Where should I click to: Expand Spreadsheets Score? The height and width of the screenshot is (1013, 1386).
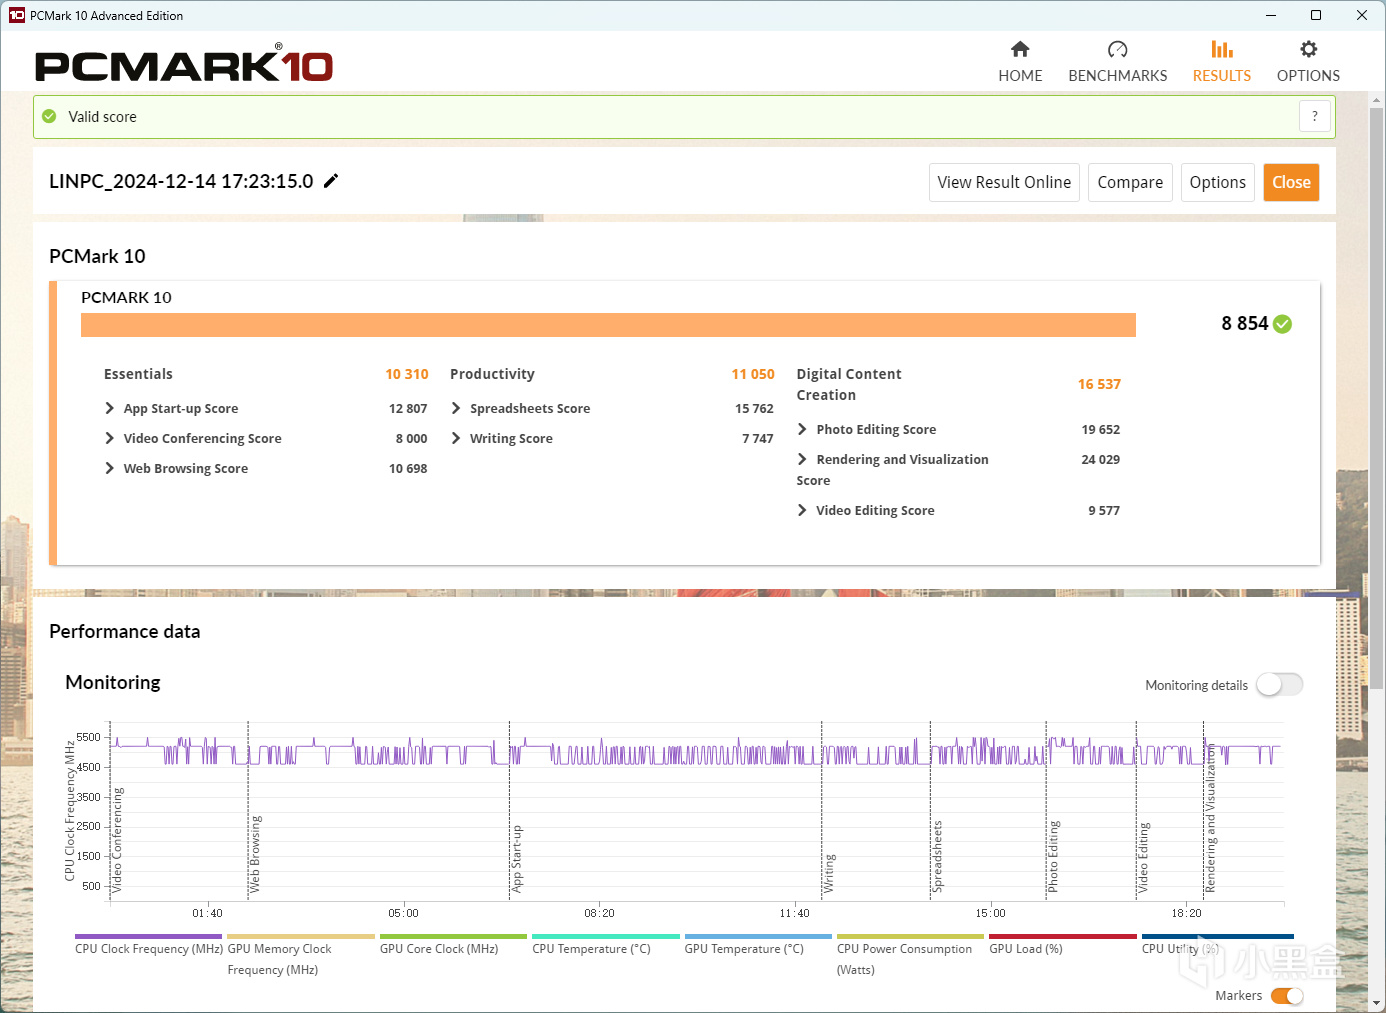click(x=456, y=408)
